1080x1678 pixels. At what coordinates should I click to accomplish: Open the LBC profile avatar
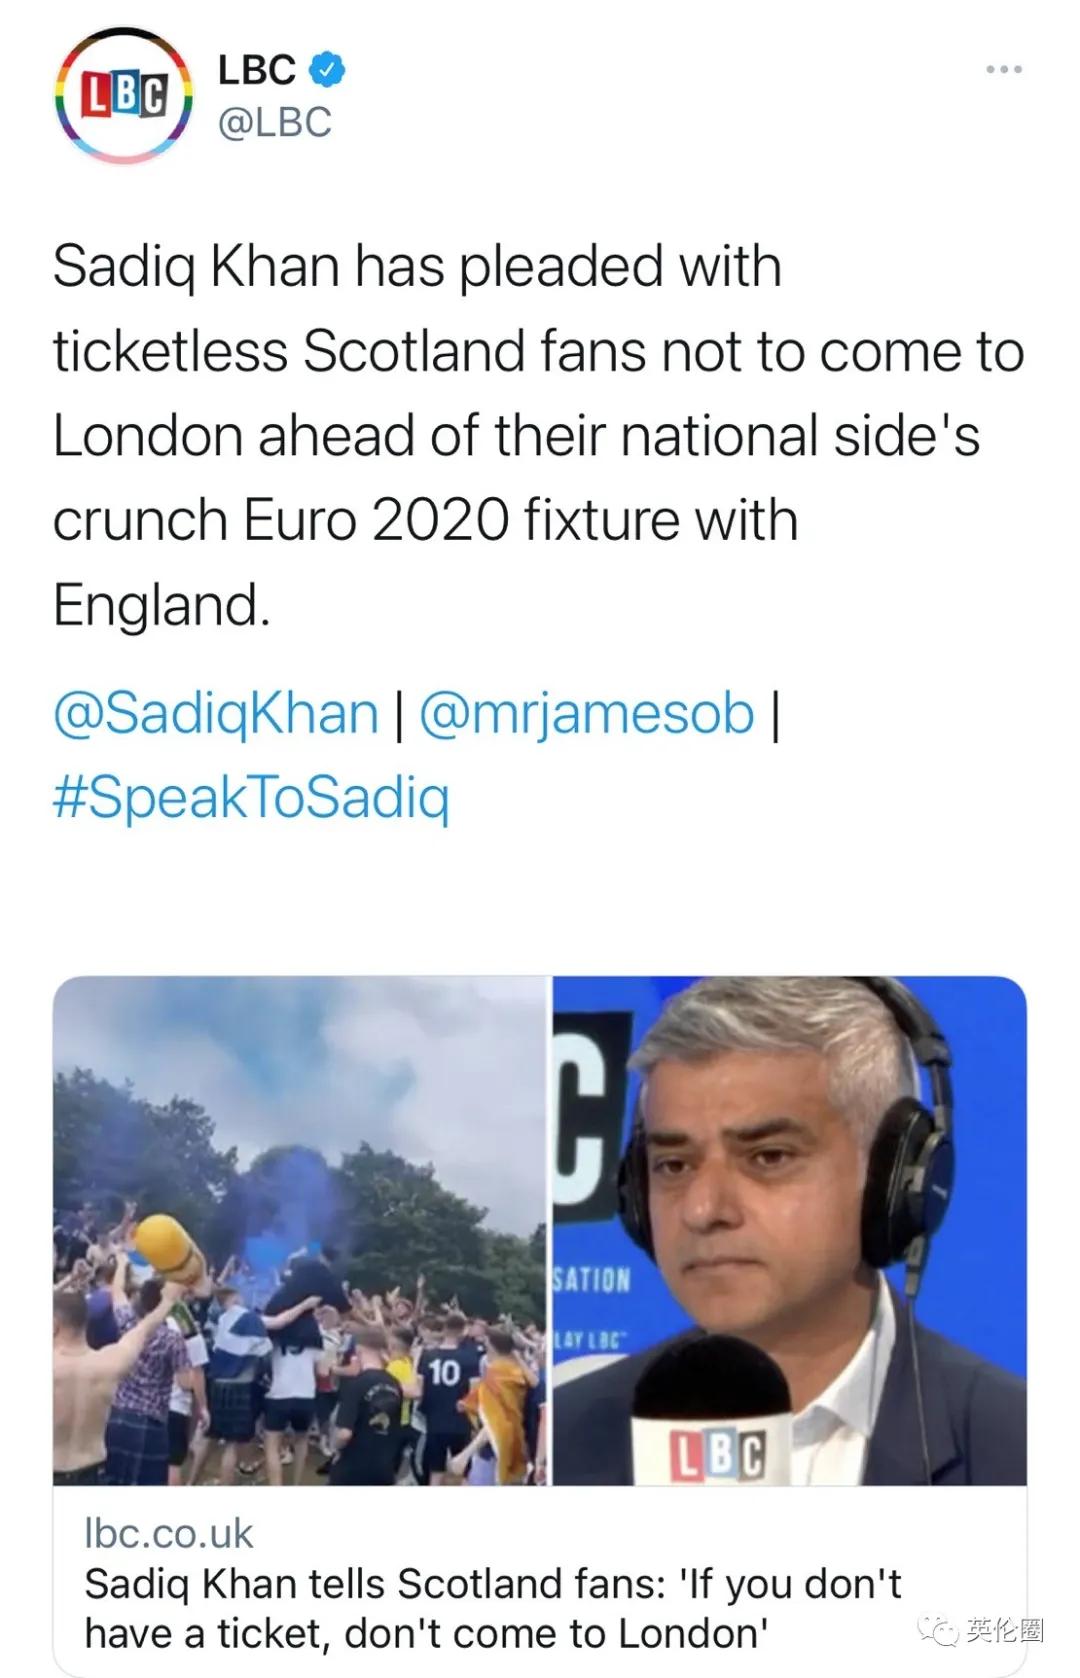point(123,96)
